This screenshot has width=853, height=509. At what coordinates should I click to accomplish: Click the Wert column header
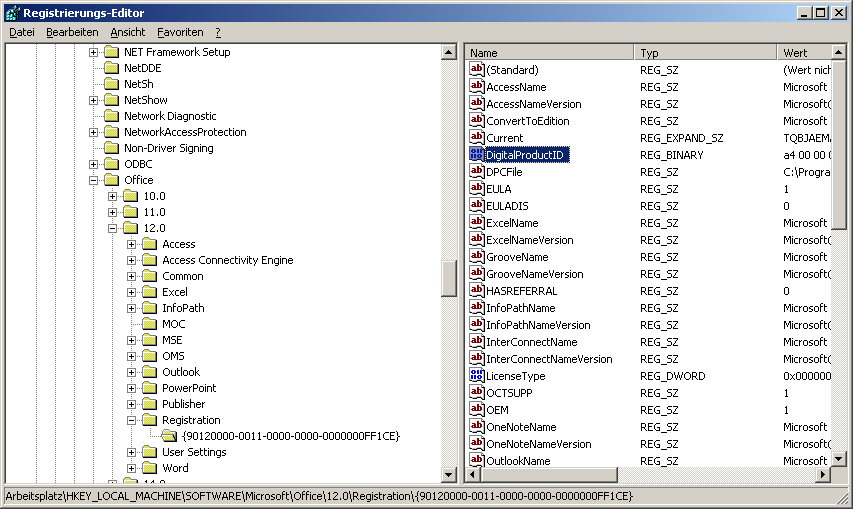(x=804, y=53)
